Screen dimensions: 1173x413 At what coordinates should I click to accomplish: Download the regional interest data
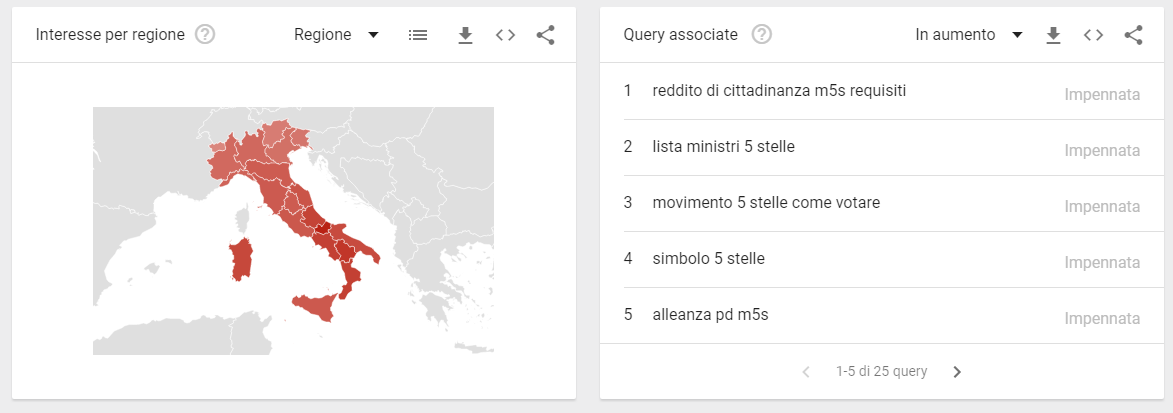(x=465, y=35)
